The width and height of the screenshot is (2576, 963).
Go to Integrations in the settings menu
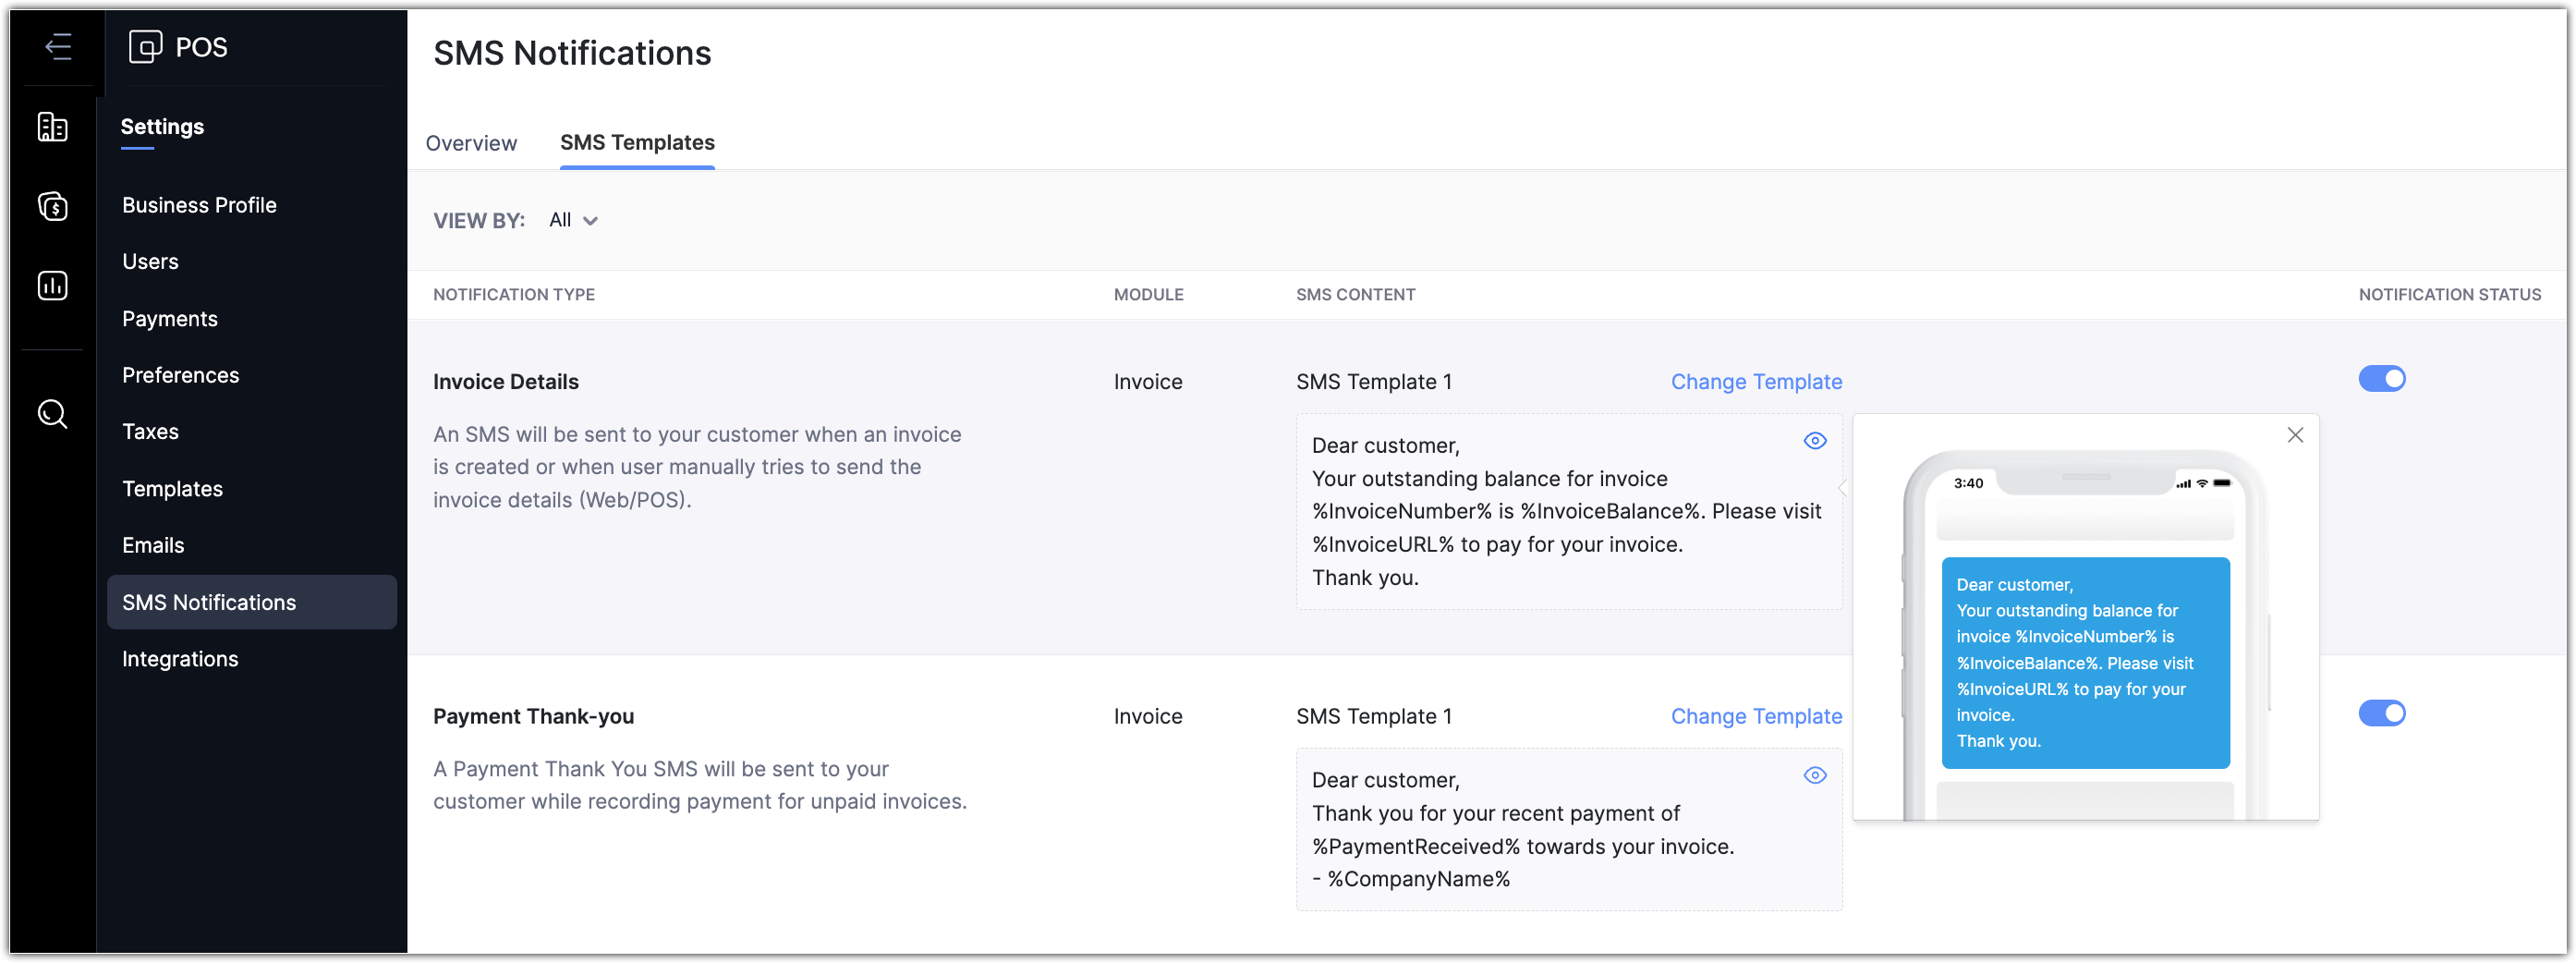(x=180, y=659)
